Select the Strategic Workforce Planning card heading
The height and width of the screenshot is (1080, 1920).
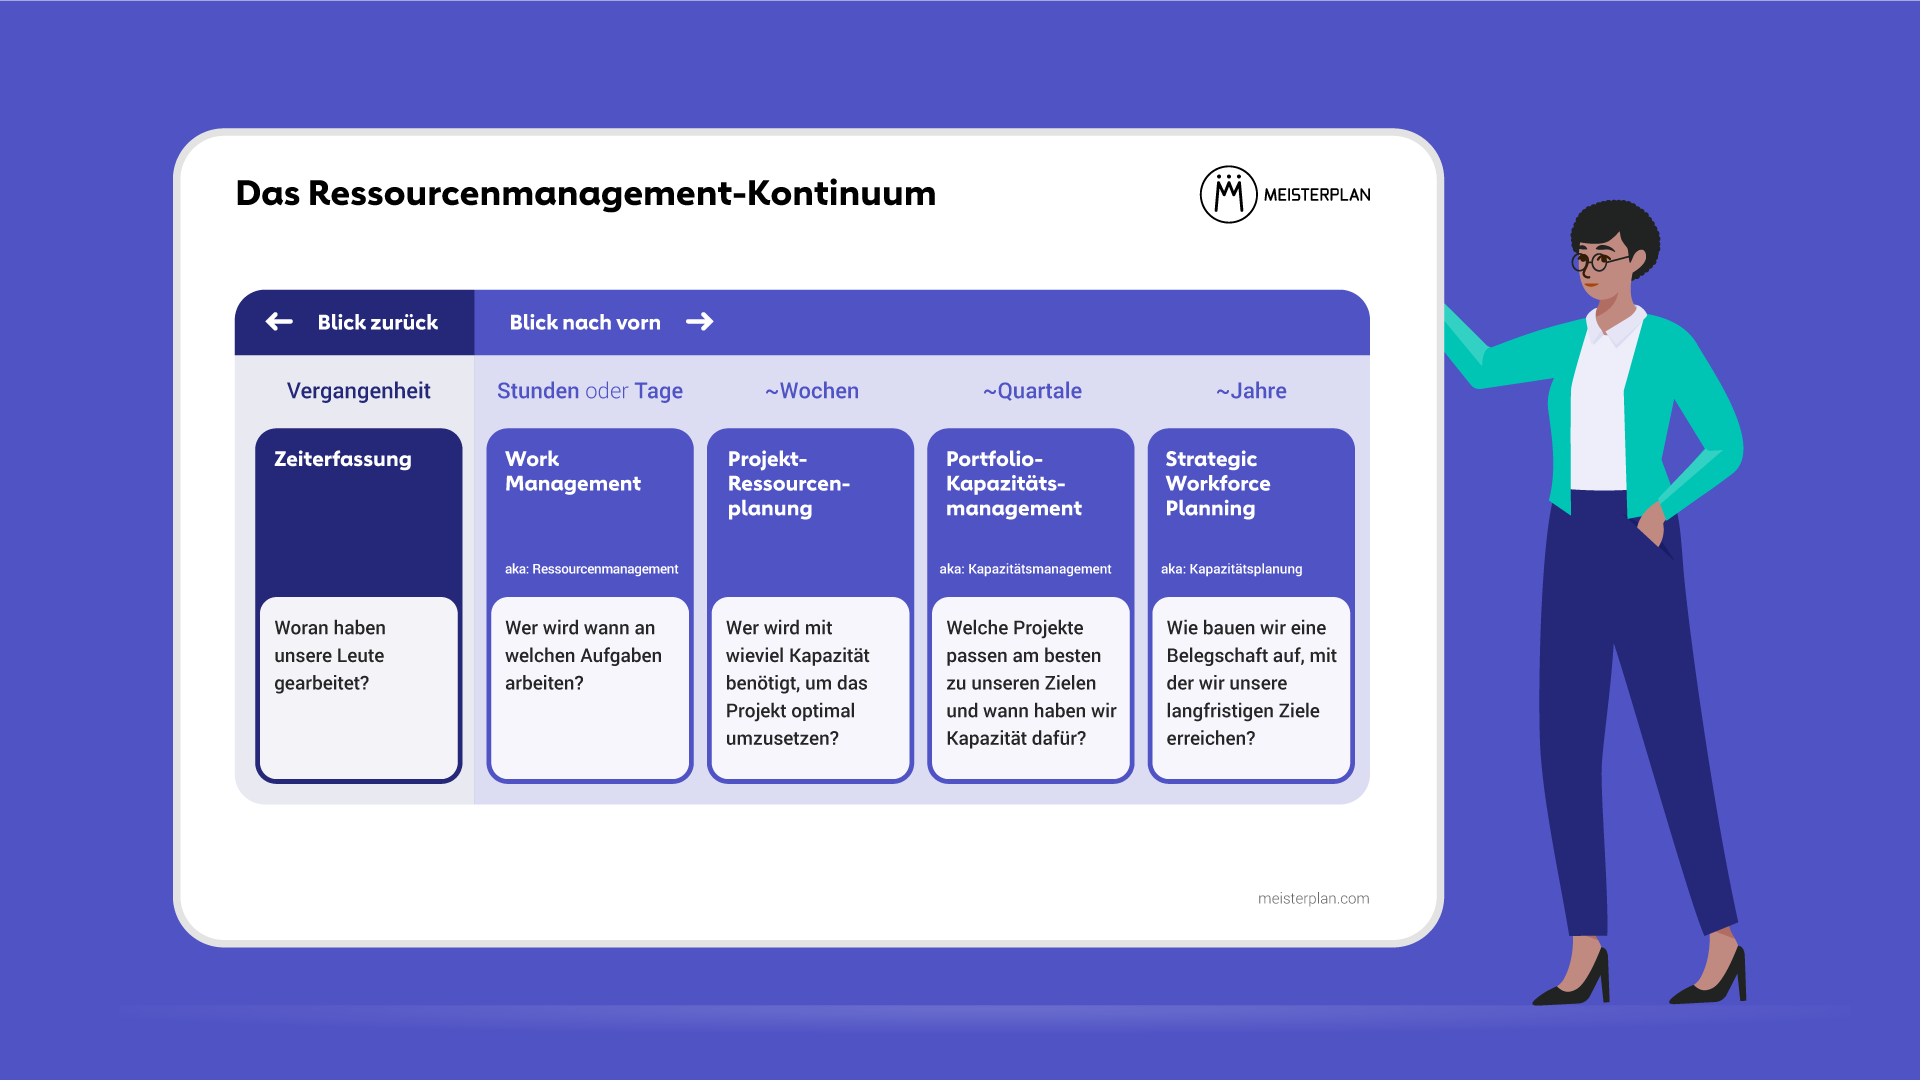[x=1218, y=484]
